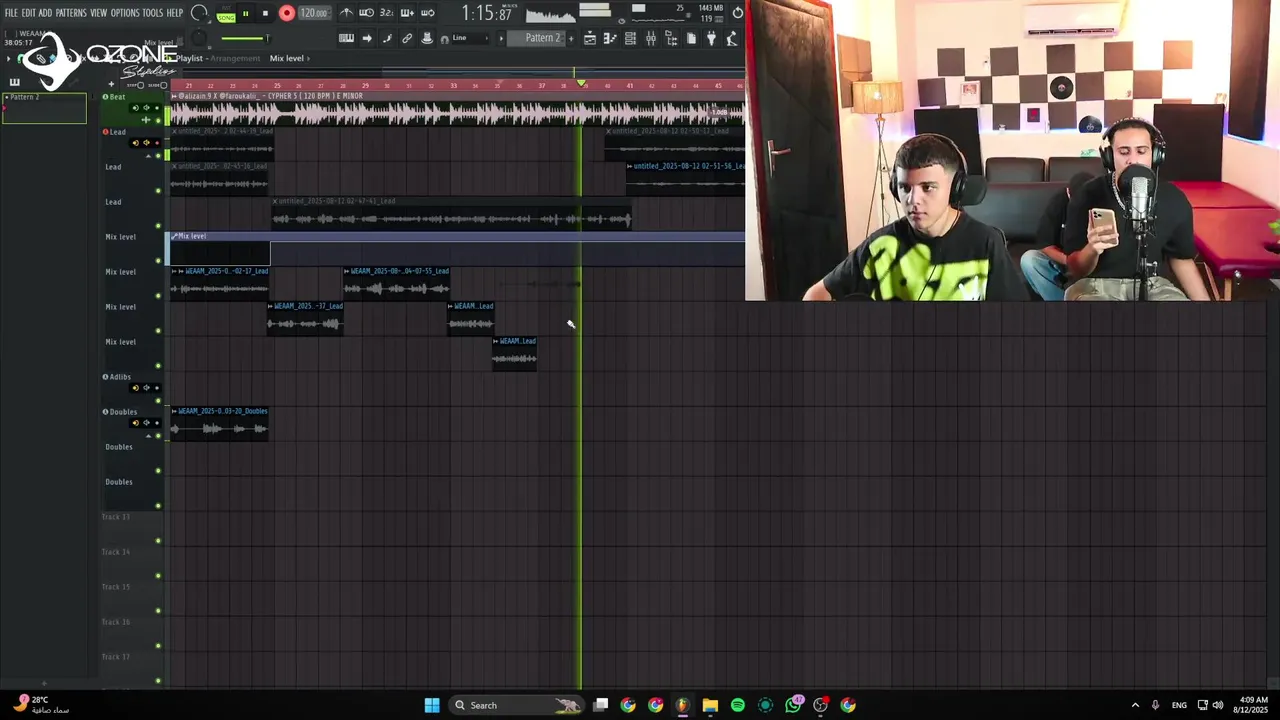Adjust the main pitch slider
Image resolution: width=1280 pixels, height=720 pixels.
coord(244,38)
